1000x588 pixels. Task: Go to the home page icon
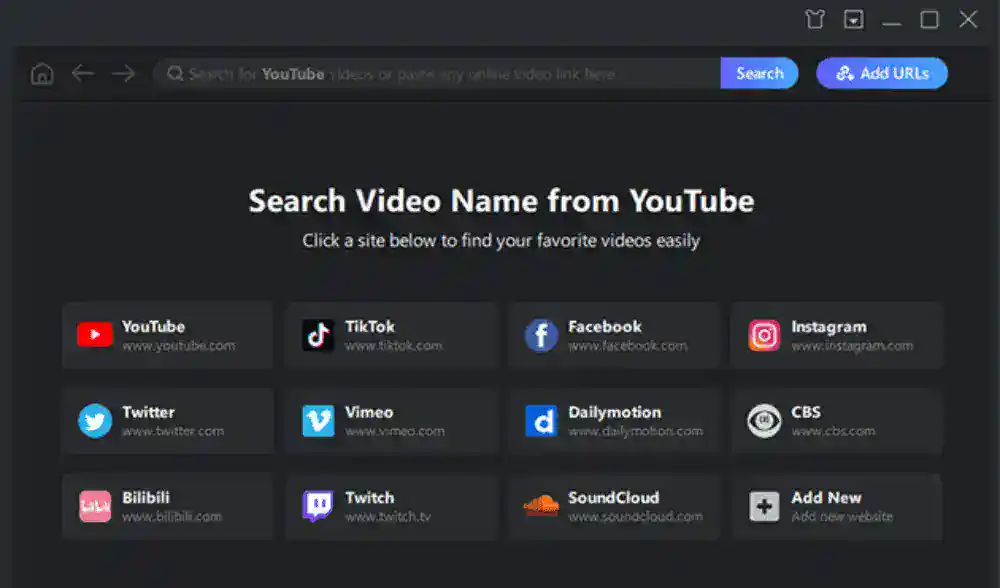coord(42,74)
